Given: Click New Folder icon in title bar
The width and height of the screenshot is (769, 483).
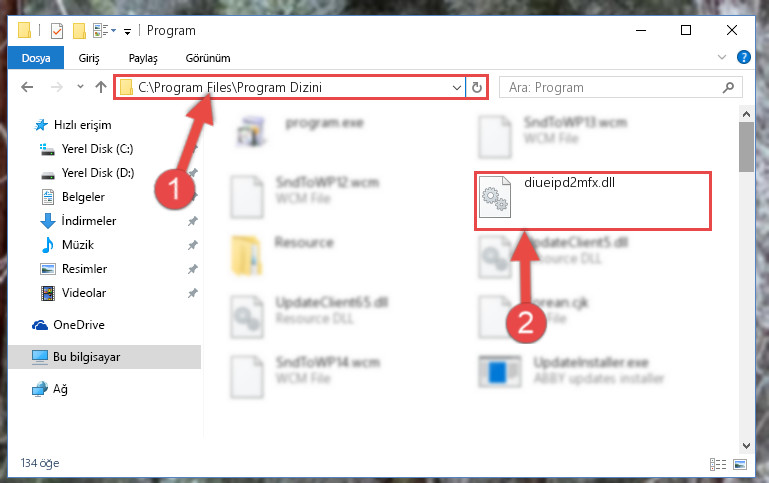Looking at the screenshot, I should (79, 31).
